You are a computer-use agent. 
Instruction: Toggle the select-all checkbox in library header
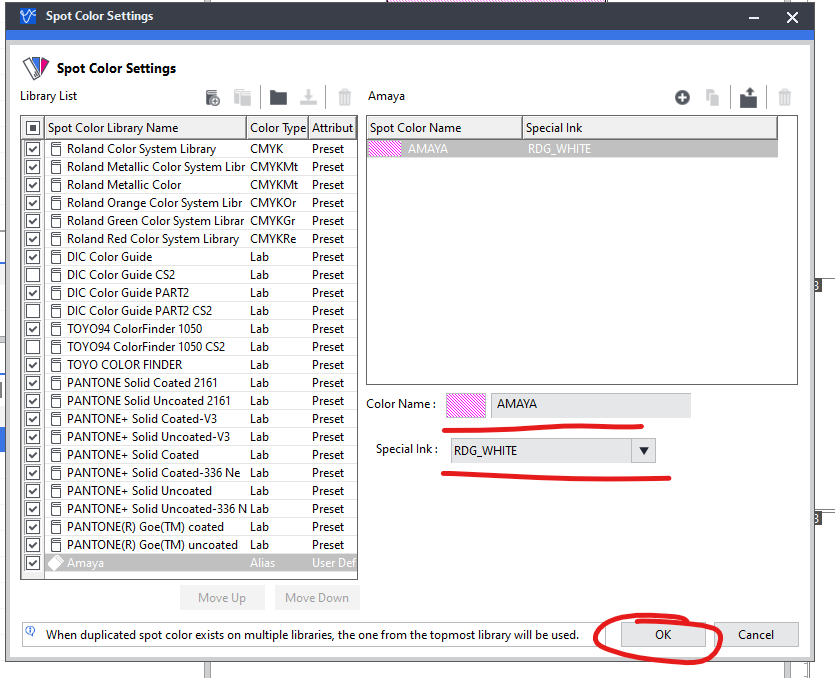(33, 128)
